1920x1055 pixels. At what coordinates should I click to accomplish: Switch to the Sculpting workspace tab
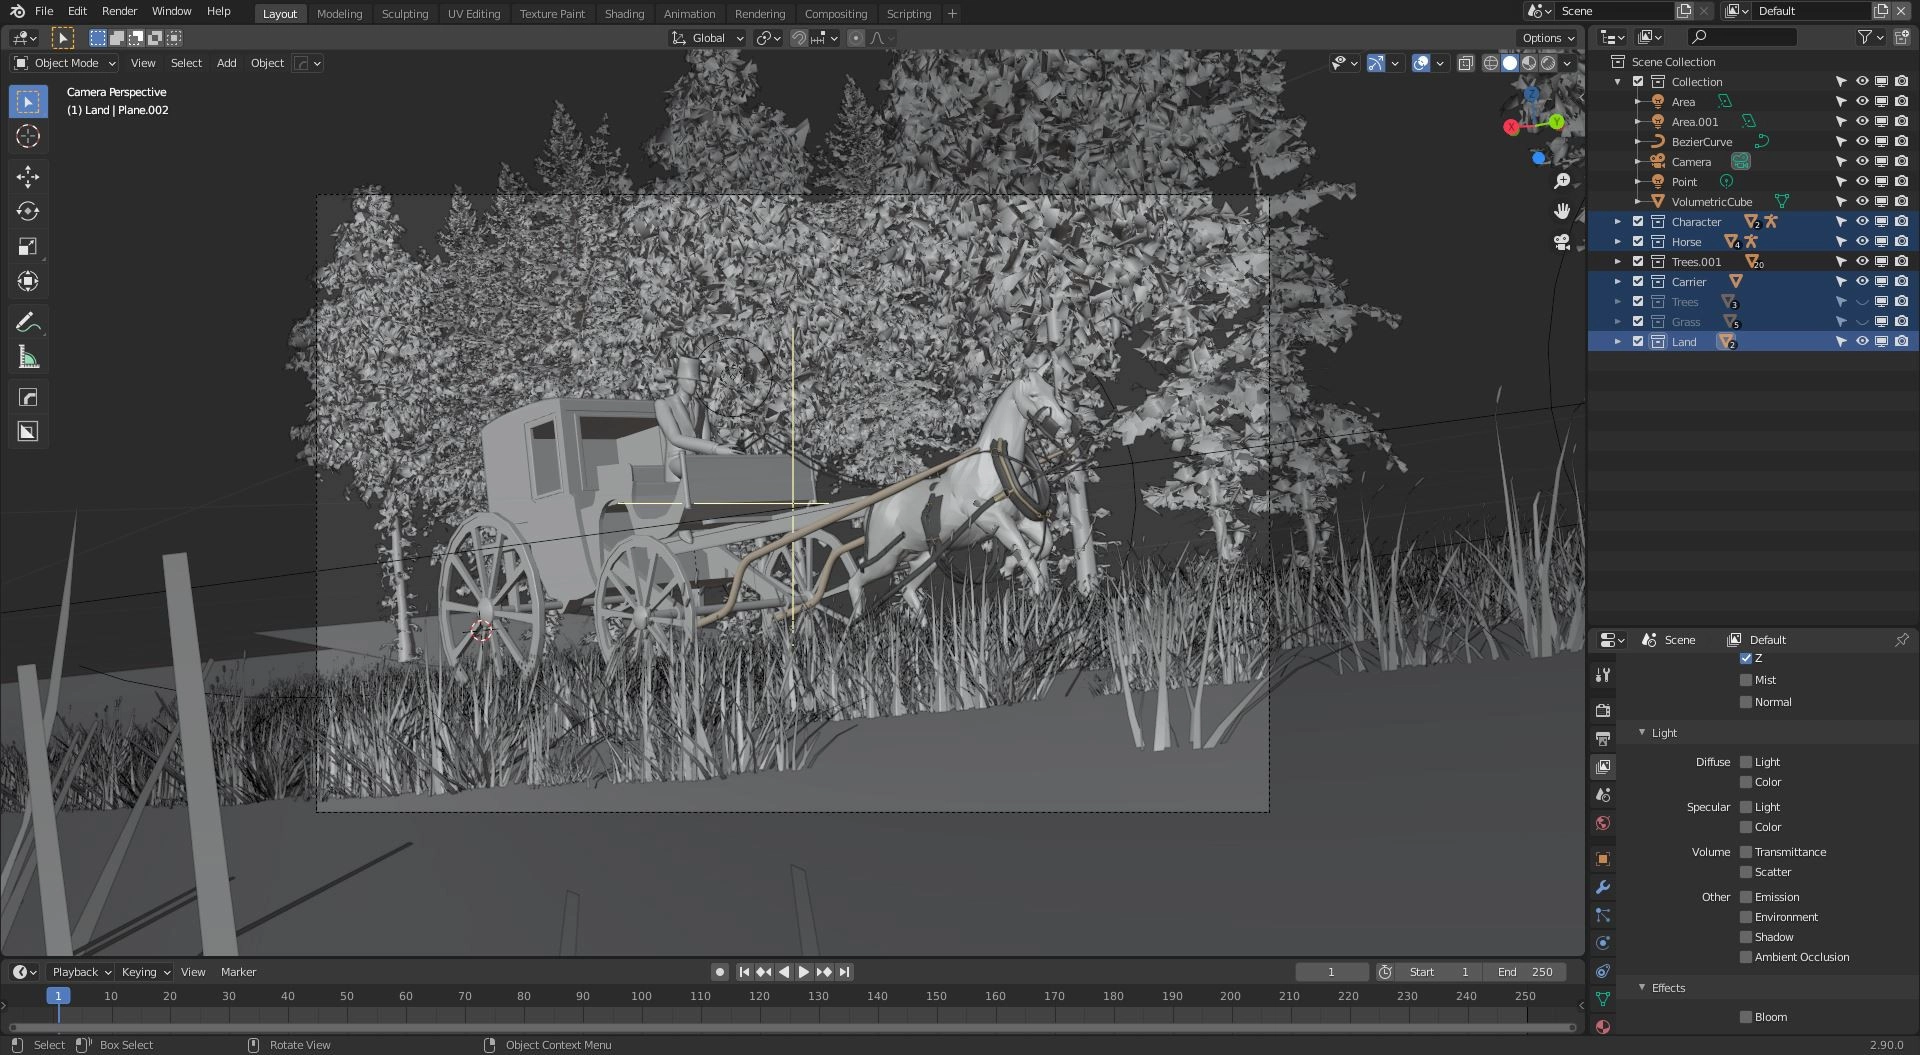click(x=404, y=14)
